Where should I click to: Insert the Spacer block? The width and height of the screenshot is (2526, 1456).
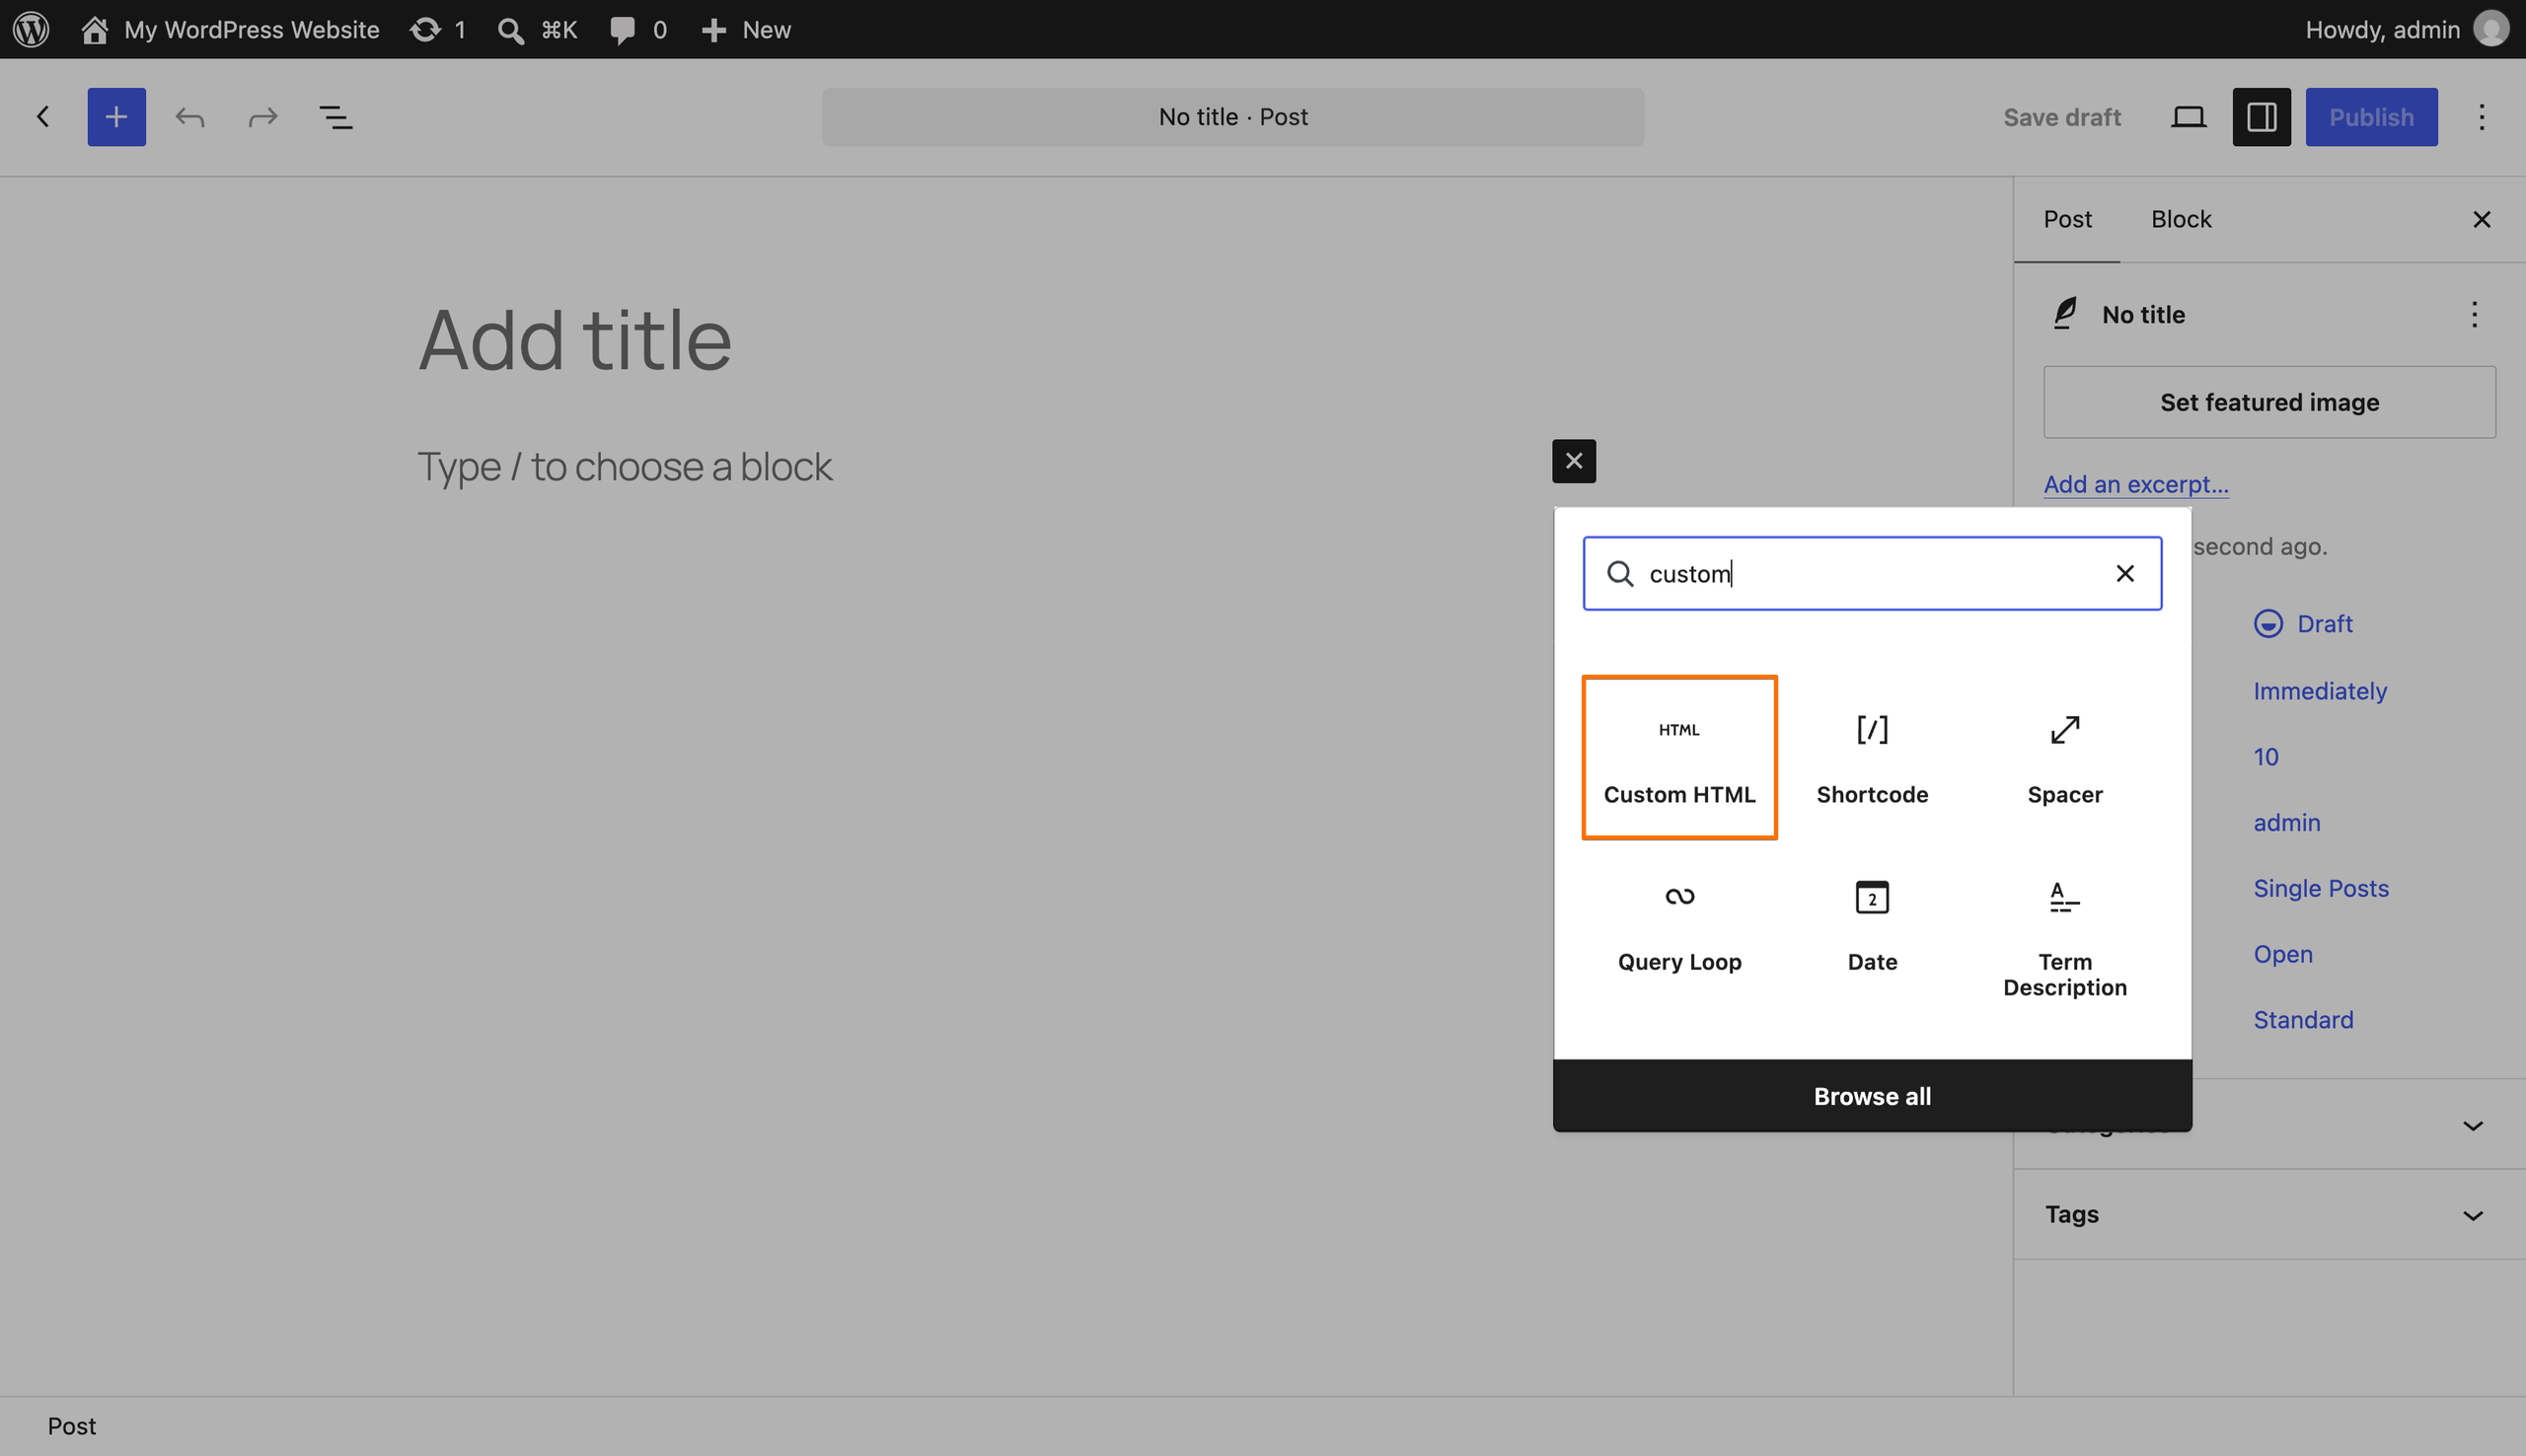(2064, 757)
